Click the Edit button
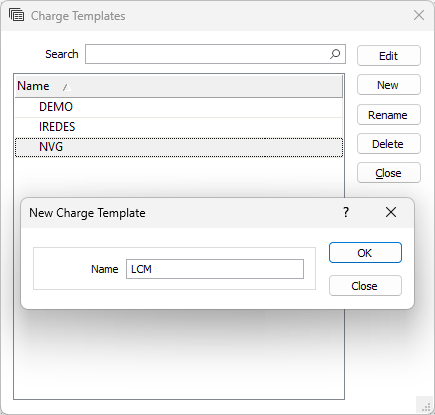Screen dimensions: 435x415 pyautogui.click(x=389, y=56)
